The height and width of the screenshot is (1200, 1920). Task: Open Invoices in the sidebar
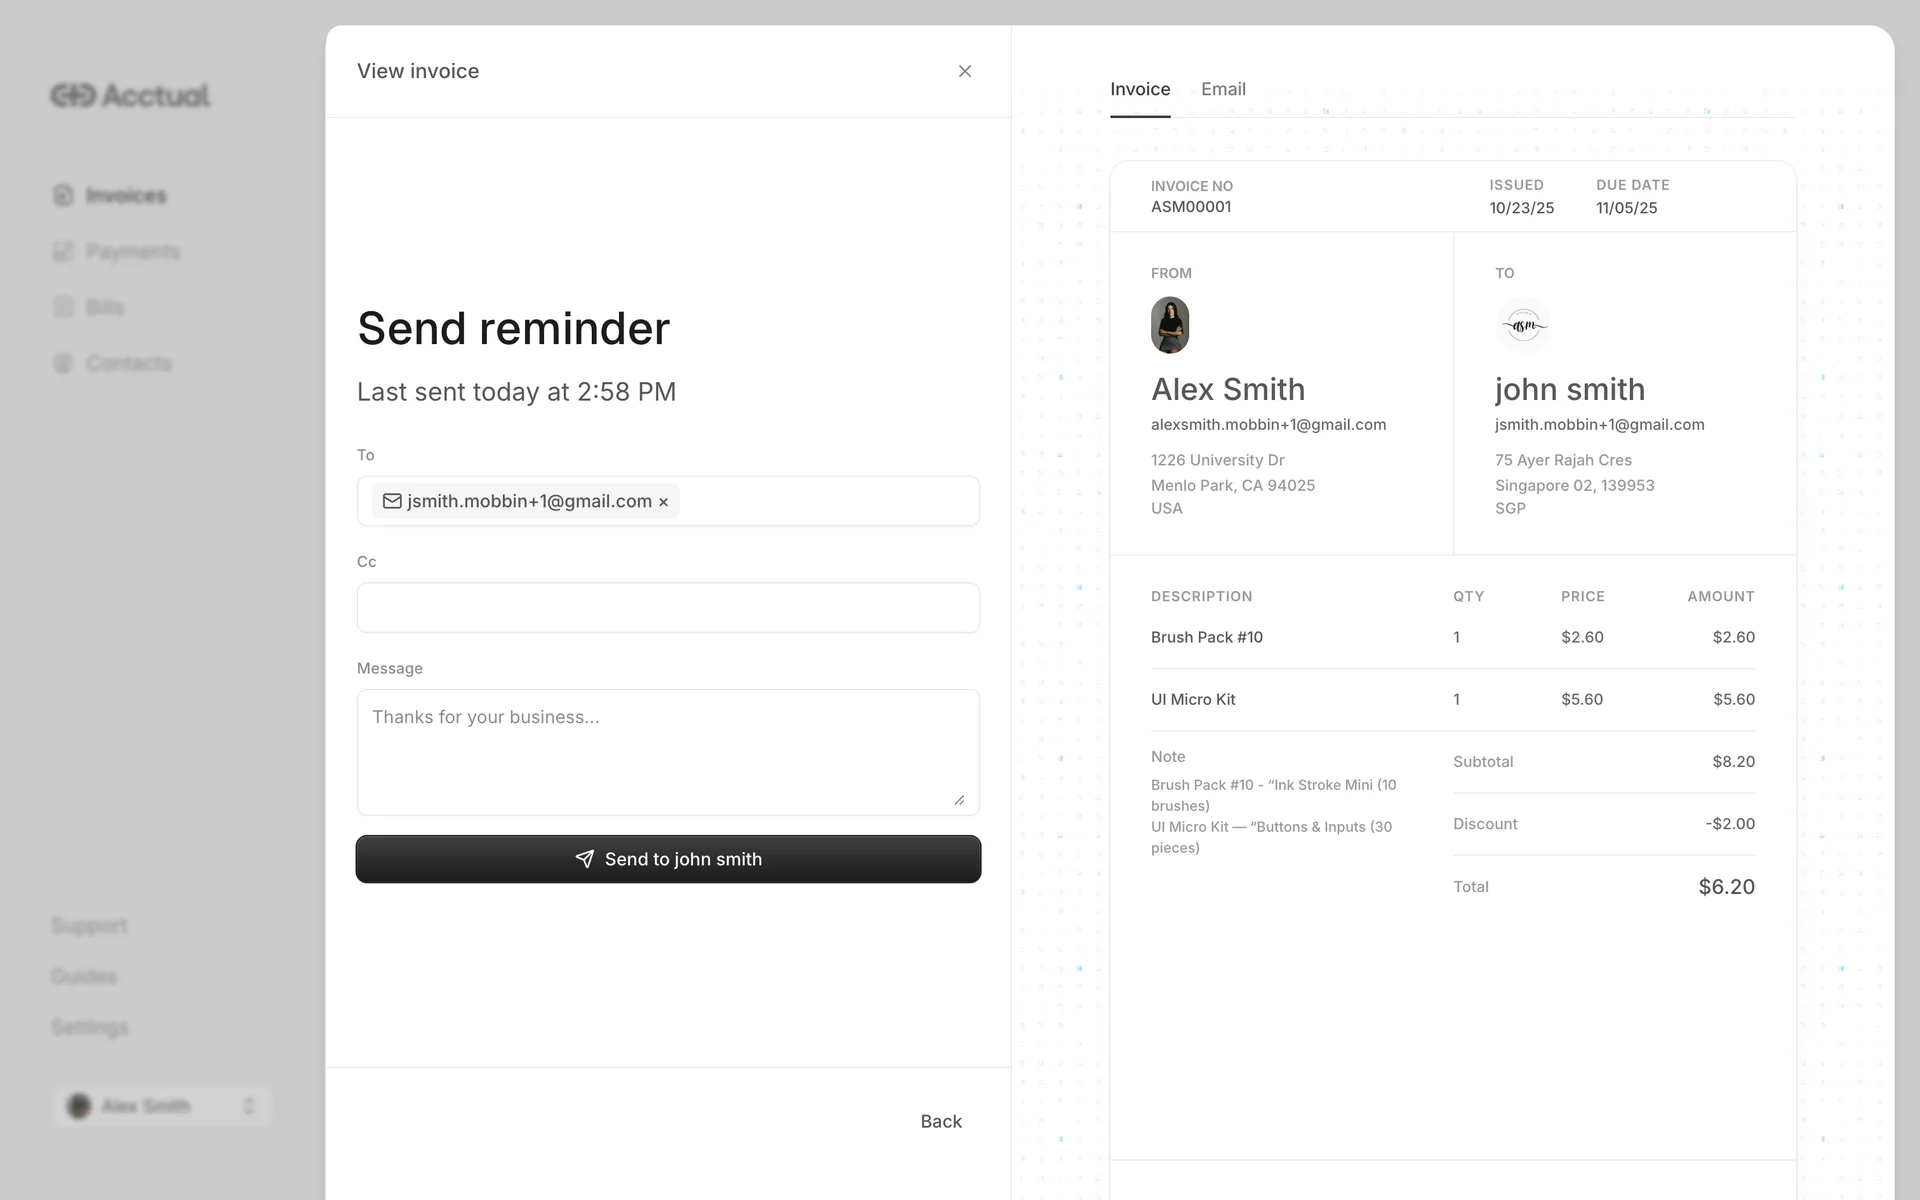pyautogui.click(x=125, y=195)
